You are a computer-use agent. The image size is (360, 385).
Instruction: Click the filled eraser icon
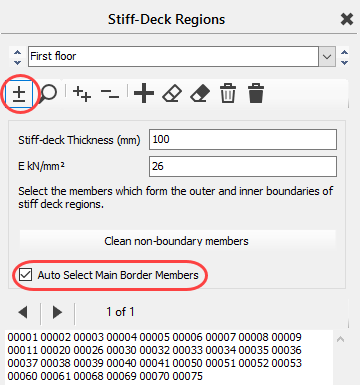coord(200,94)
